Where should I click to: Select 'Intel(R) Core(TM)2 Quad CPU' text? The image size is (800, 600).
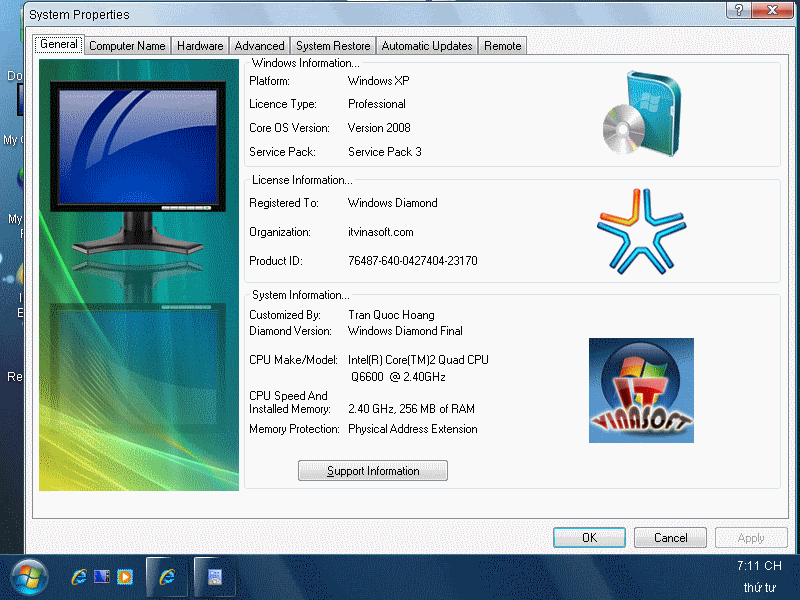[x=418, y=360]
